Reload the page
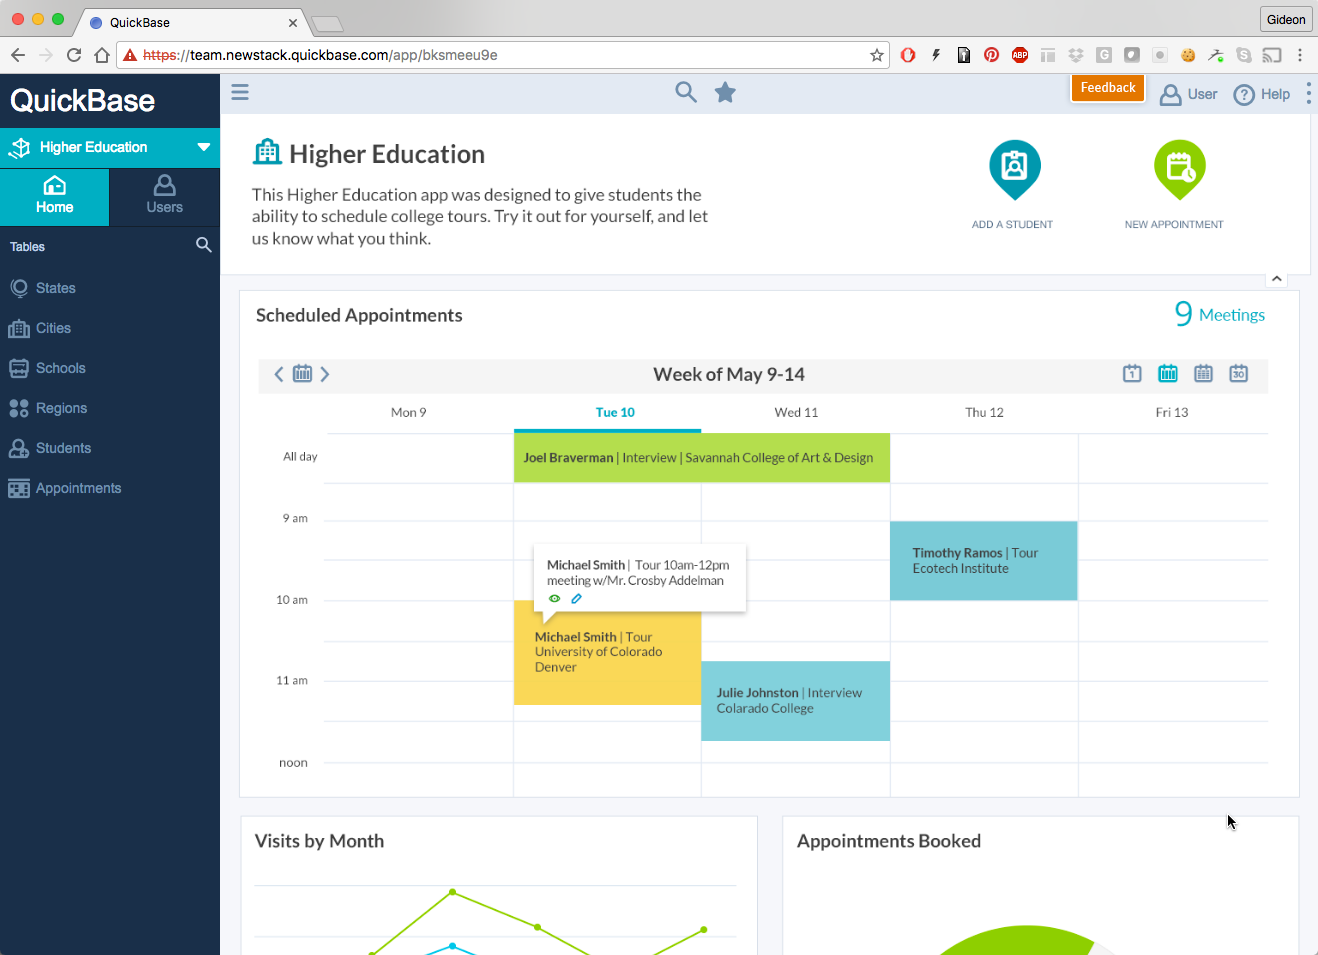 tap(74, 55)
